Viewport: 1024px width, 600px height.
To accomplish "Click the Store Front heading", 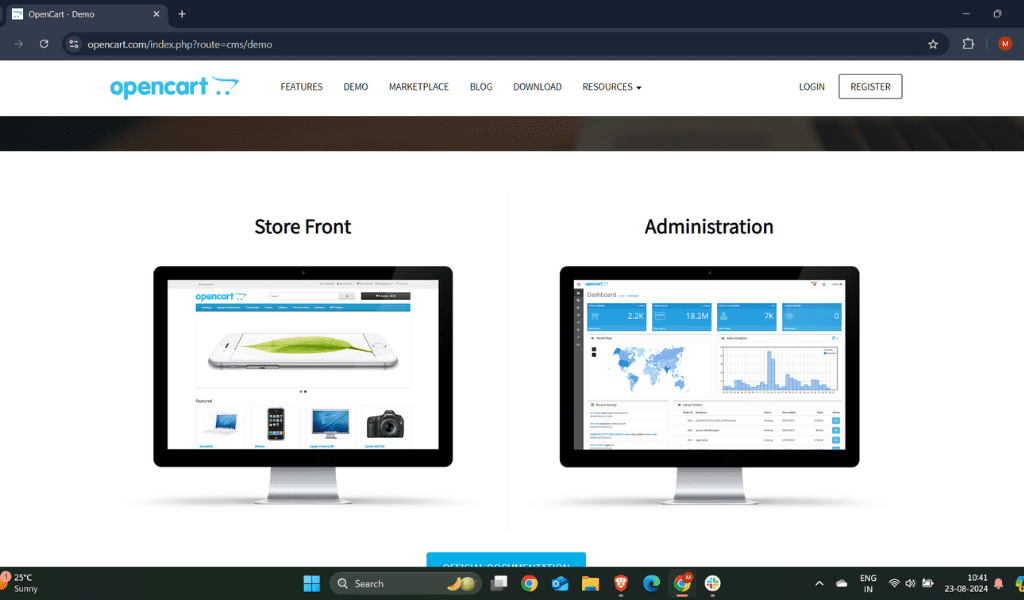I will pyautogui.click(x=302, y=227).
